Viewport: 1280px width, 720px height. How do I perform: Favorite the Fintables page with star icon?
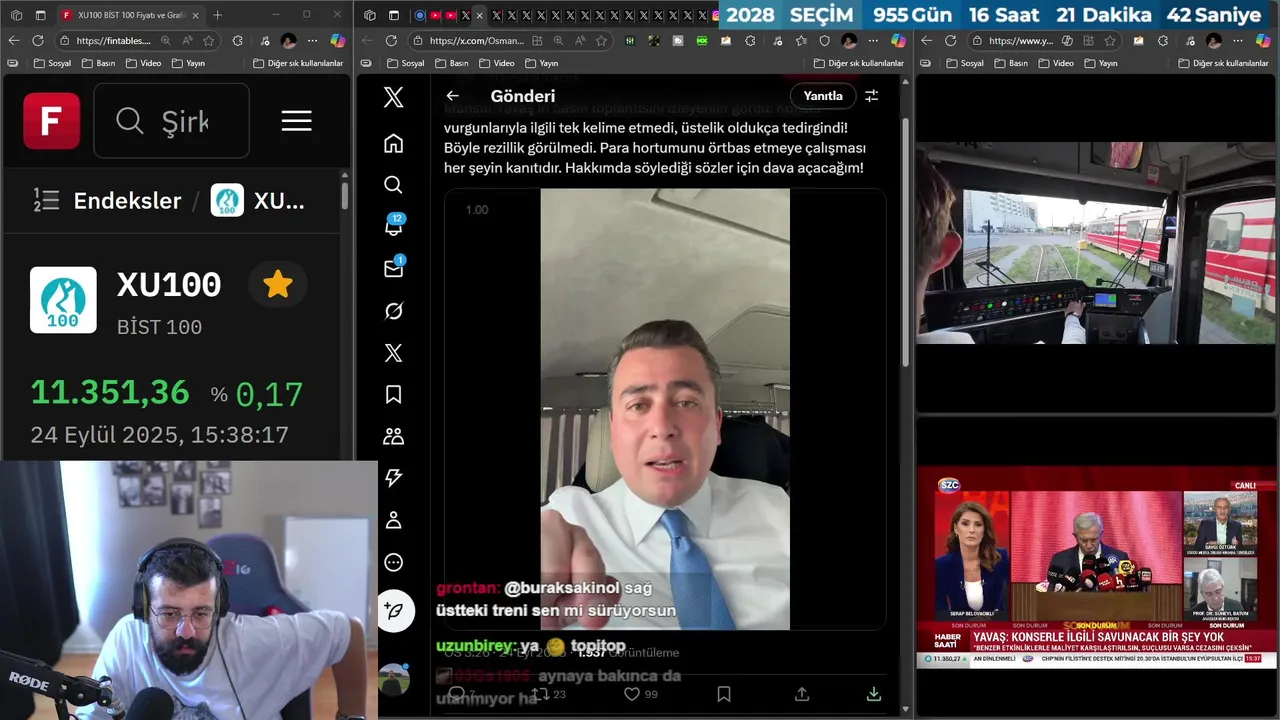tap(209, 40)
